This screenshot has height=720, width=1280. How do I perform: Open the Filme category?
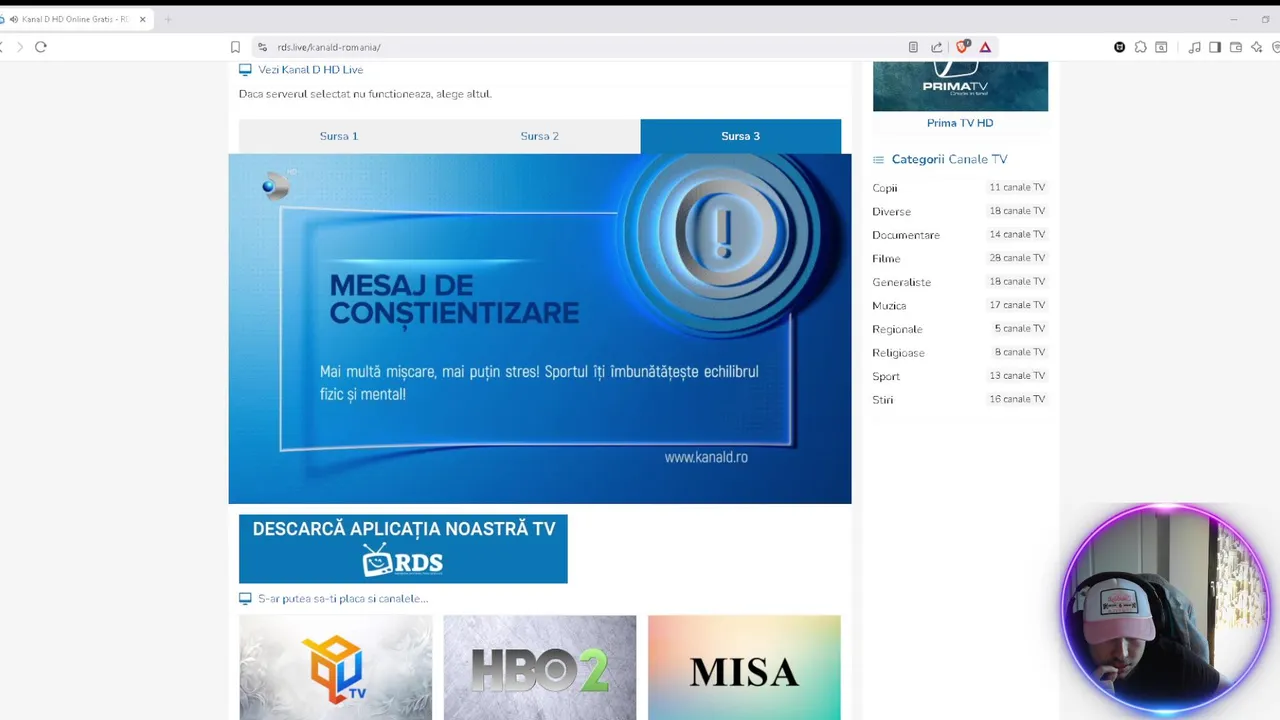[886, 259]
